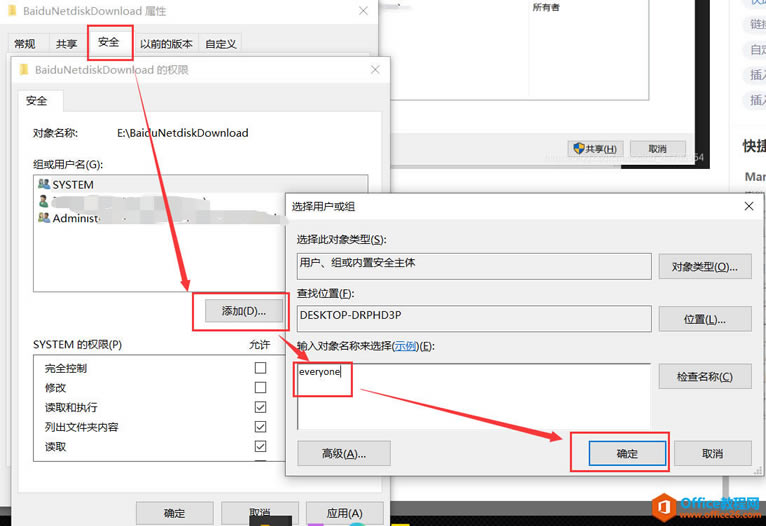Close the 选择用户或组 dialog
The height and width of the screenshot is (526, 766).
748,207
